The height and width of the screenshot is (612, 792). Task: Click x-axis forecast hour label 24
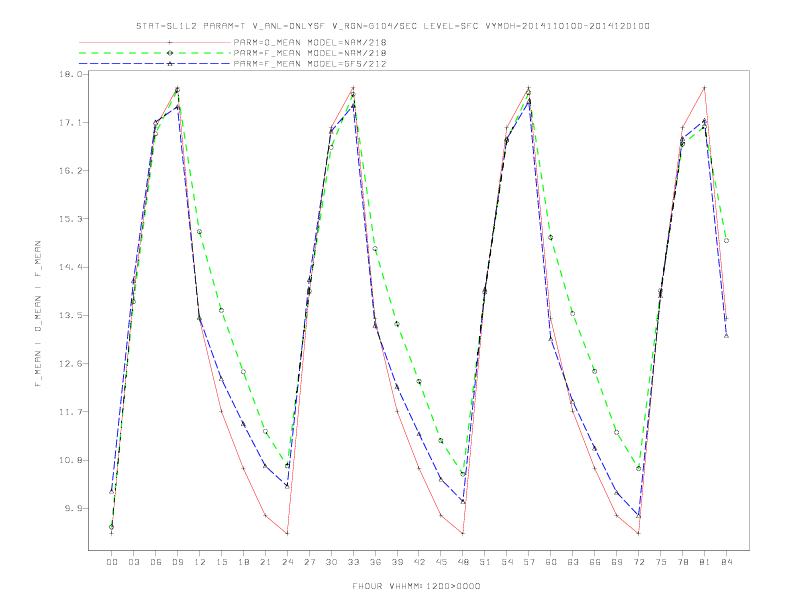click(x=287, y=562)
